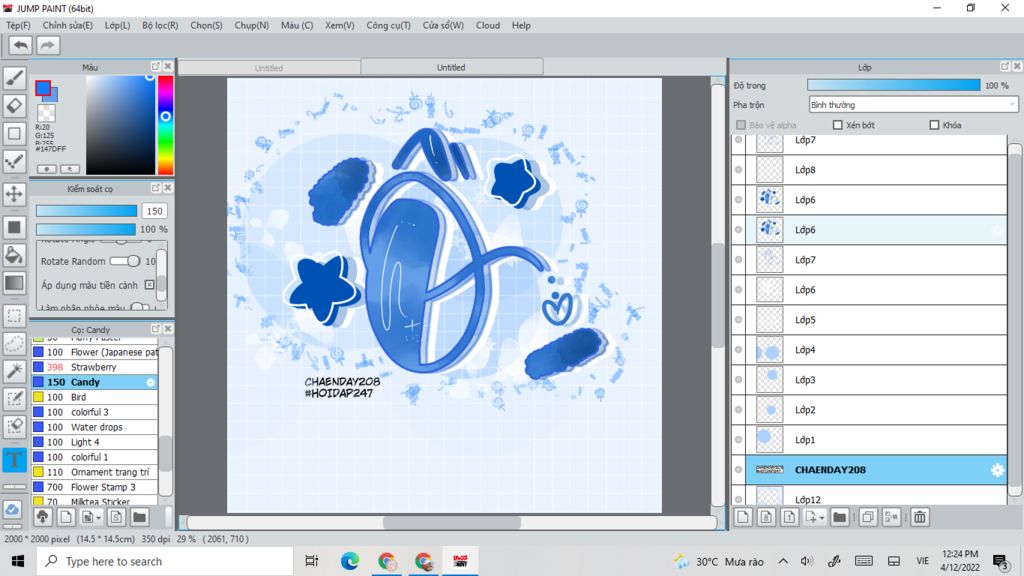The height and width of the screenshot is (576, 1024).
Task: Tick the Xén bớt checkbox
Action: tap(837, 125)
